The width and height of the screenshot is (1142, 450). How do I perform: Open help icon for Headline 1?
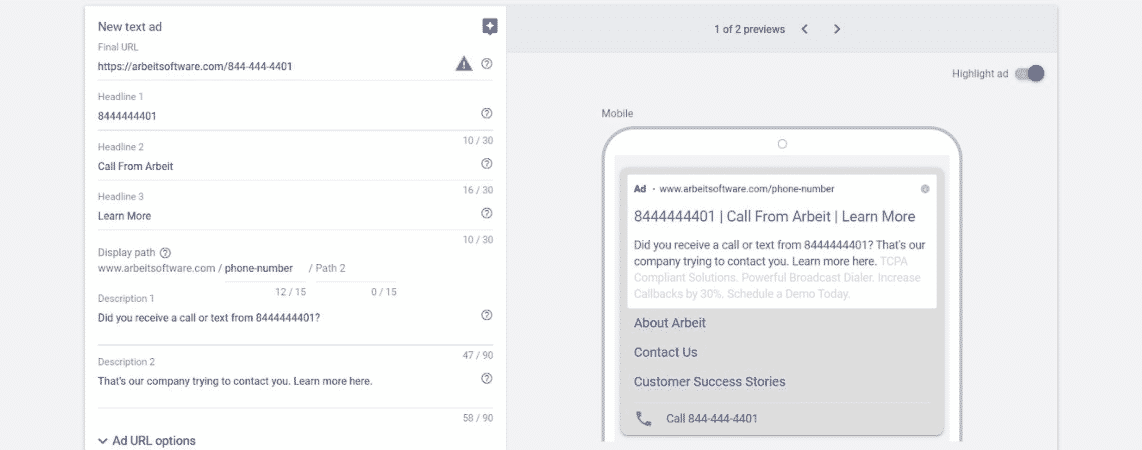click(x=487, y=114)
